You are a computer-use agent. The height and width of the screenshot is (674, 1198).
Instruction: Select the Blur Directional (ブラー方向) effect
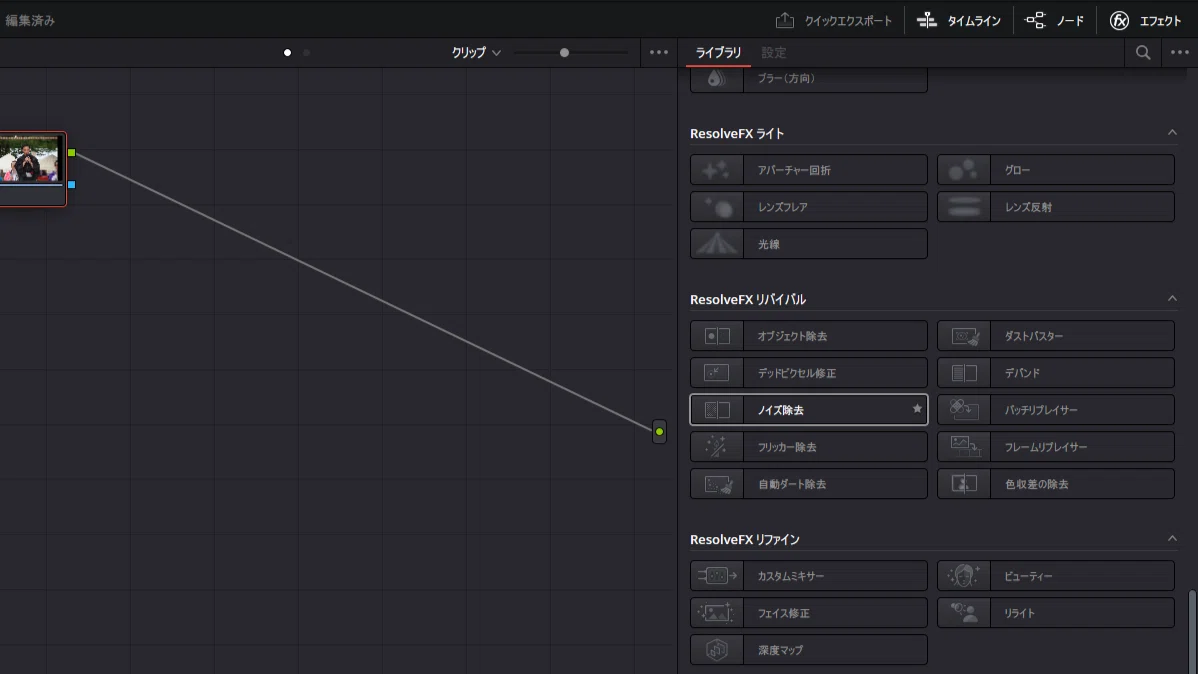(808, 79)
